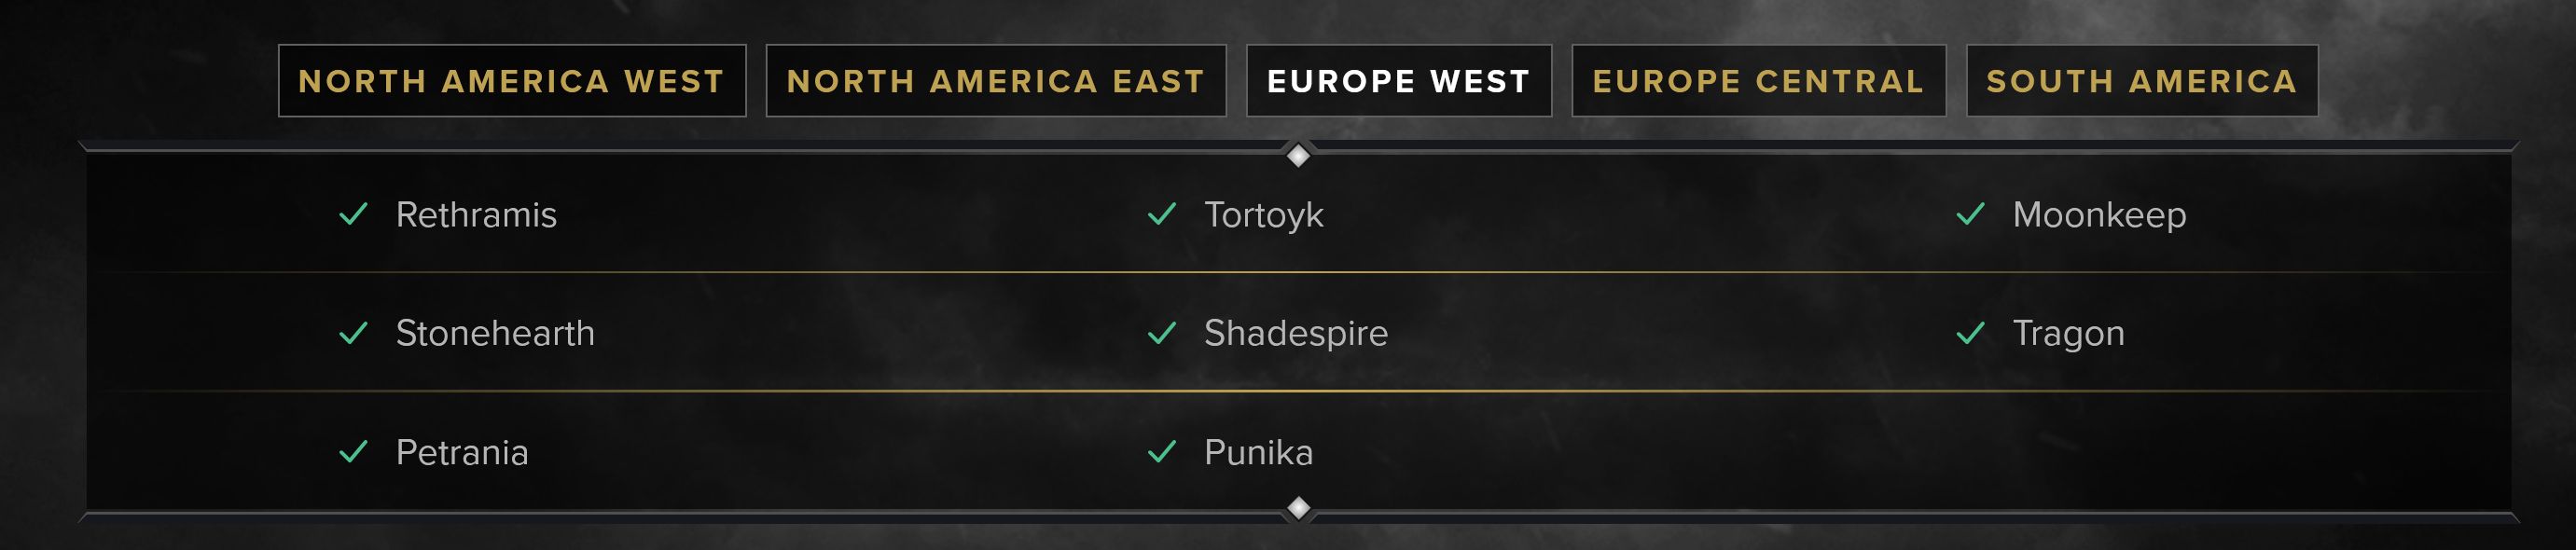
Task: Select the Moonkeep server entry
Action: pos(2099,216)
